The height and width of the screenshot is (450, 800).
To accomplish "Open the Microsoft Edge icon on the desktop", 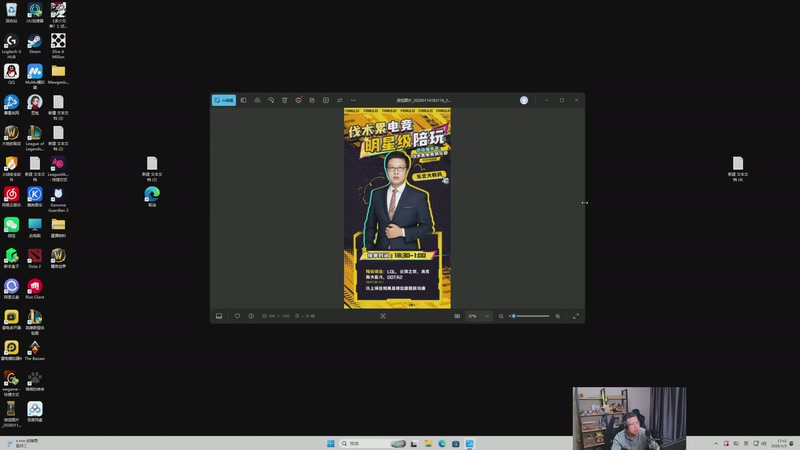I will [152, 196].
